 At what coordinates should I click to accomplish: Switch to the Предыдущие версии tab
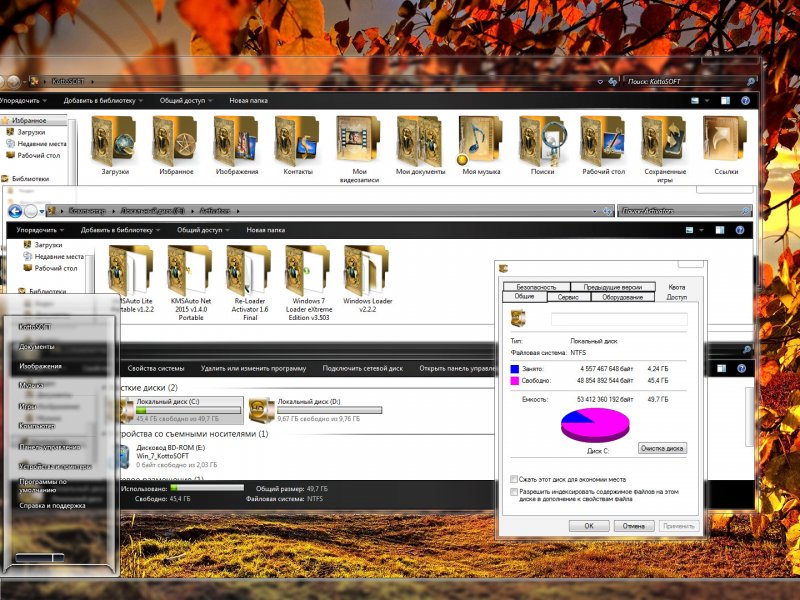(612, 287)
